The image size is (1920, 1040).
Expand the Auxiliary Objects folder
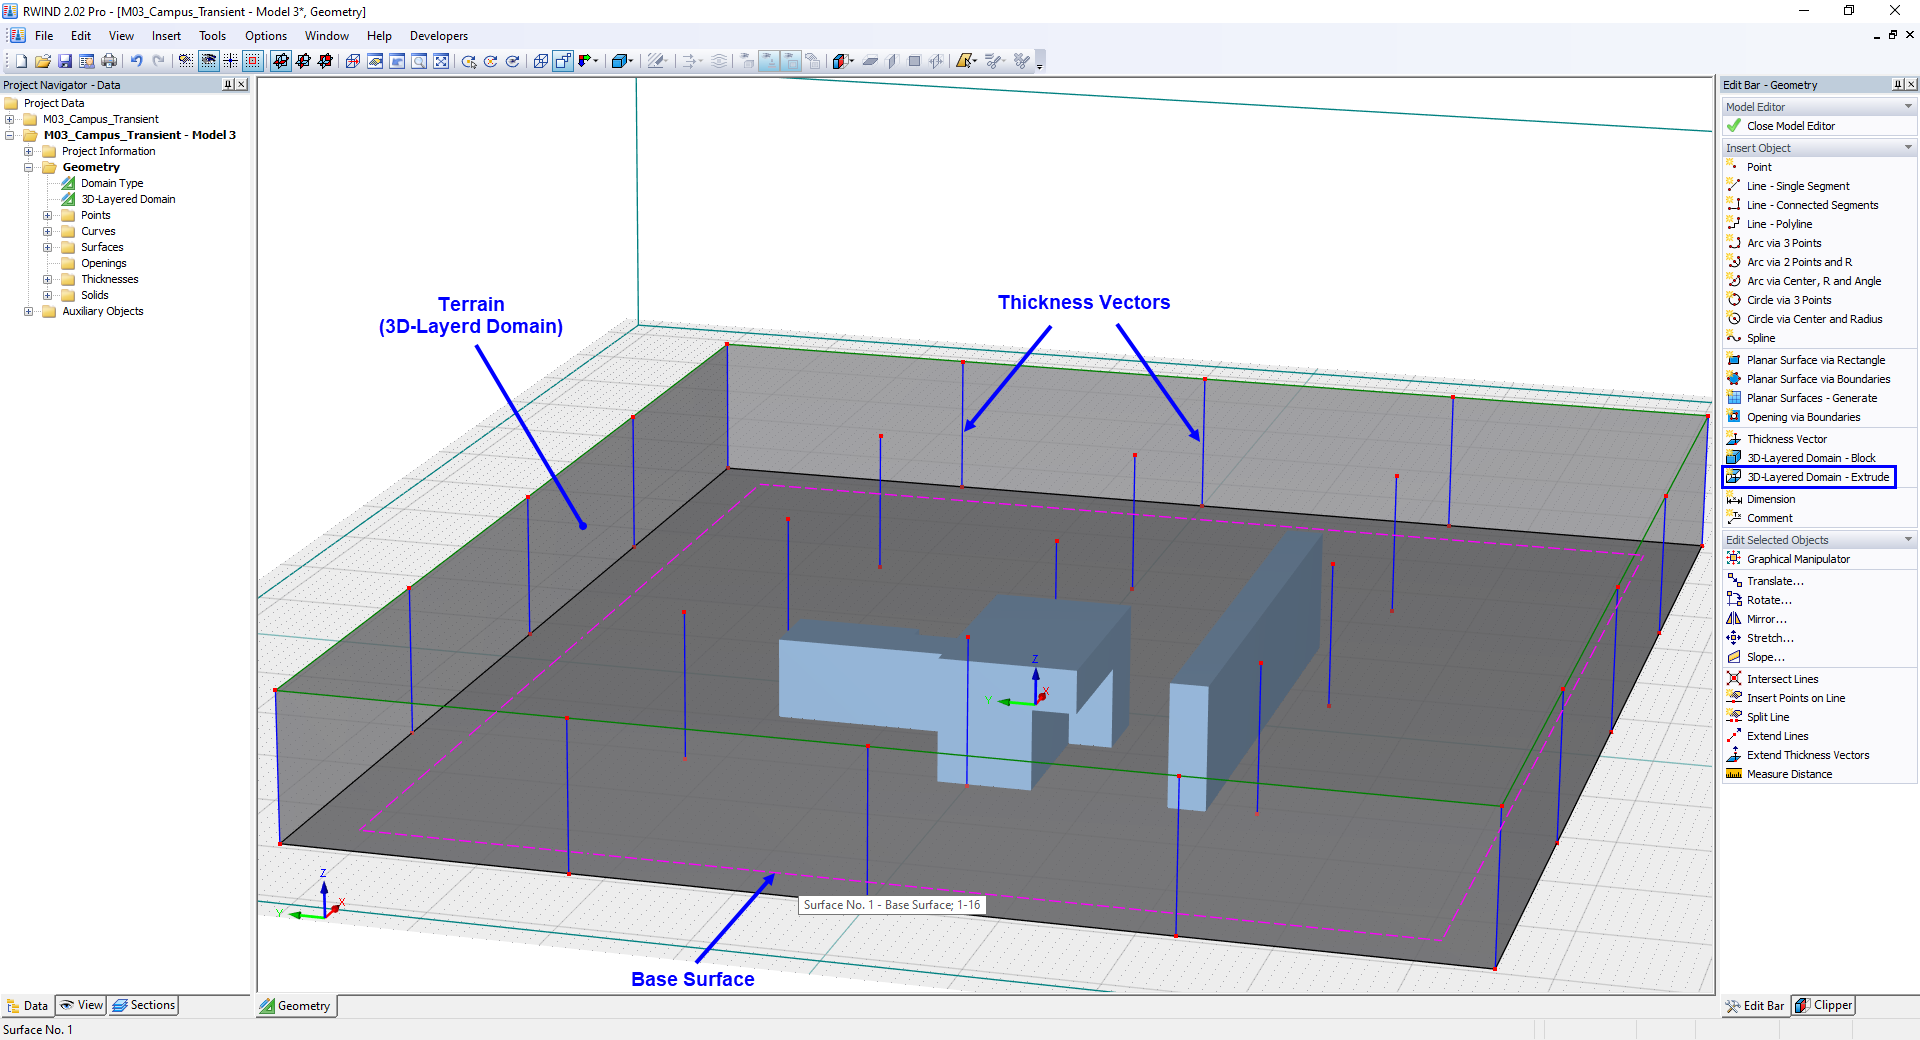pos(29,311)
